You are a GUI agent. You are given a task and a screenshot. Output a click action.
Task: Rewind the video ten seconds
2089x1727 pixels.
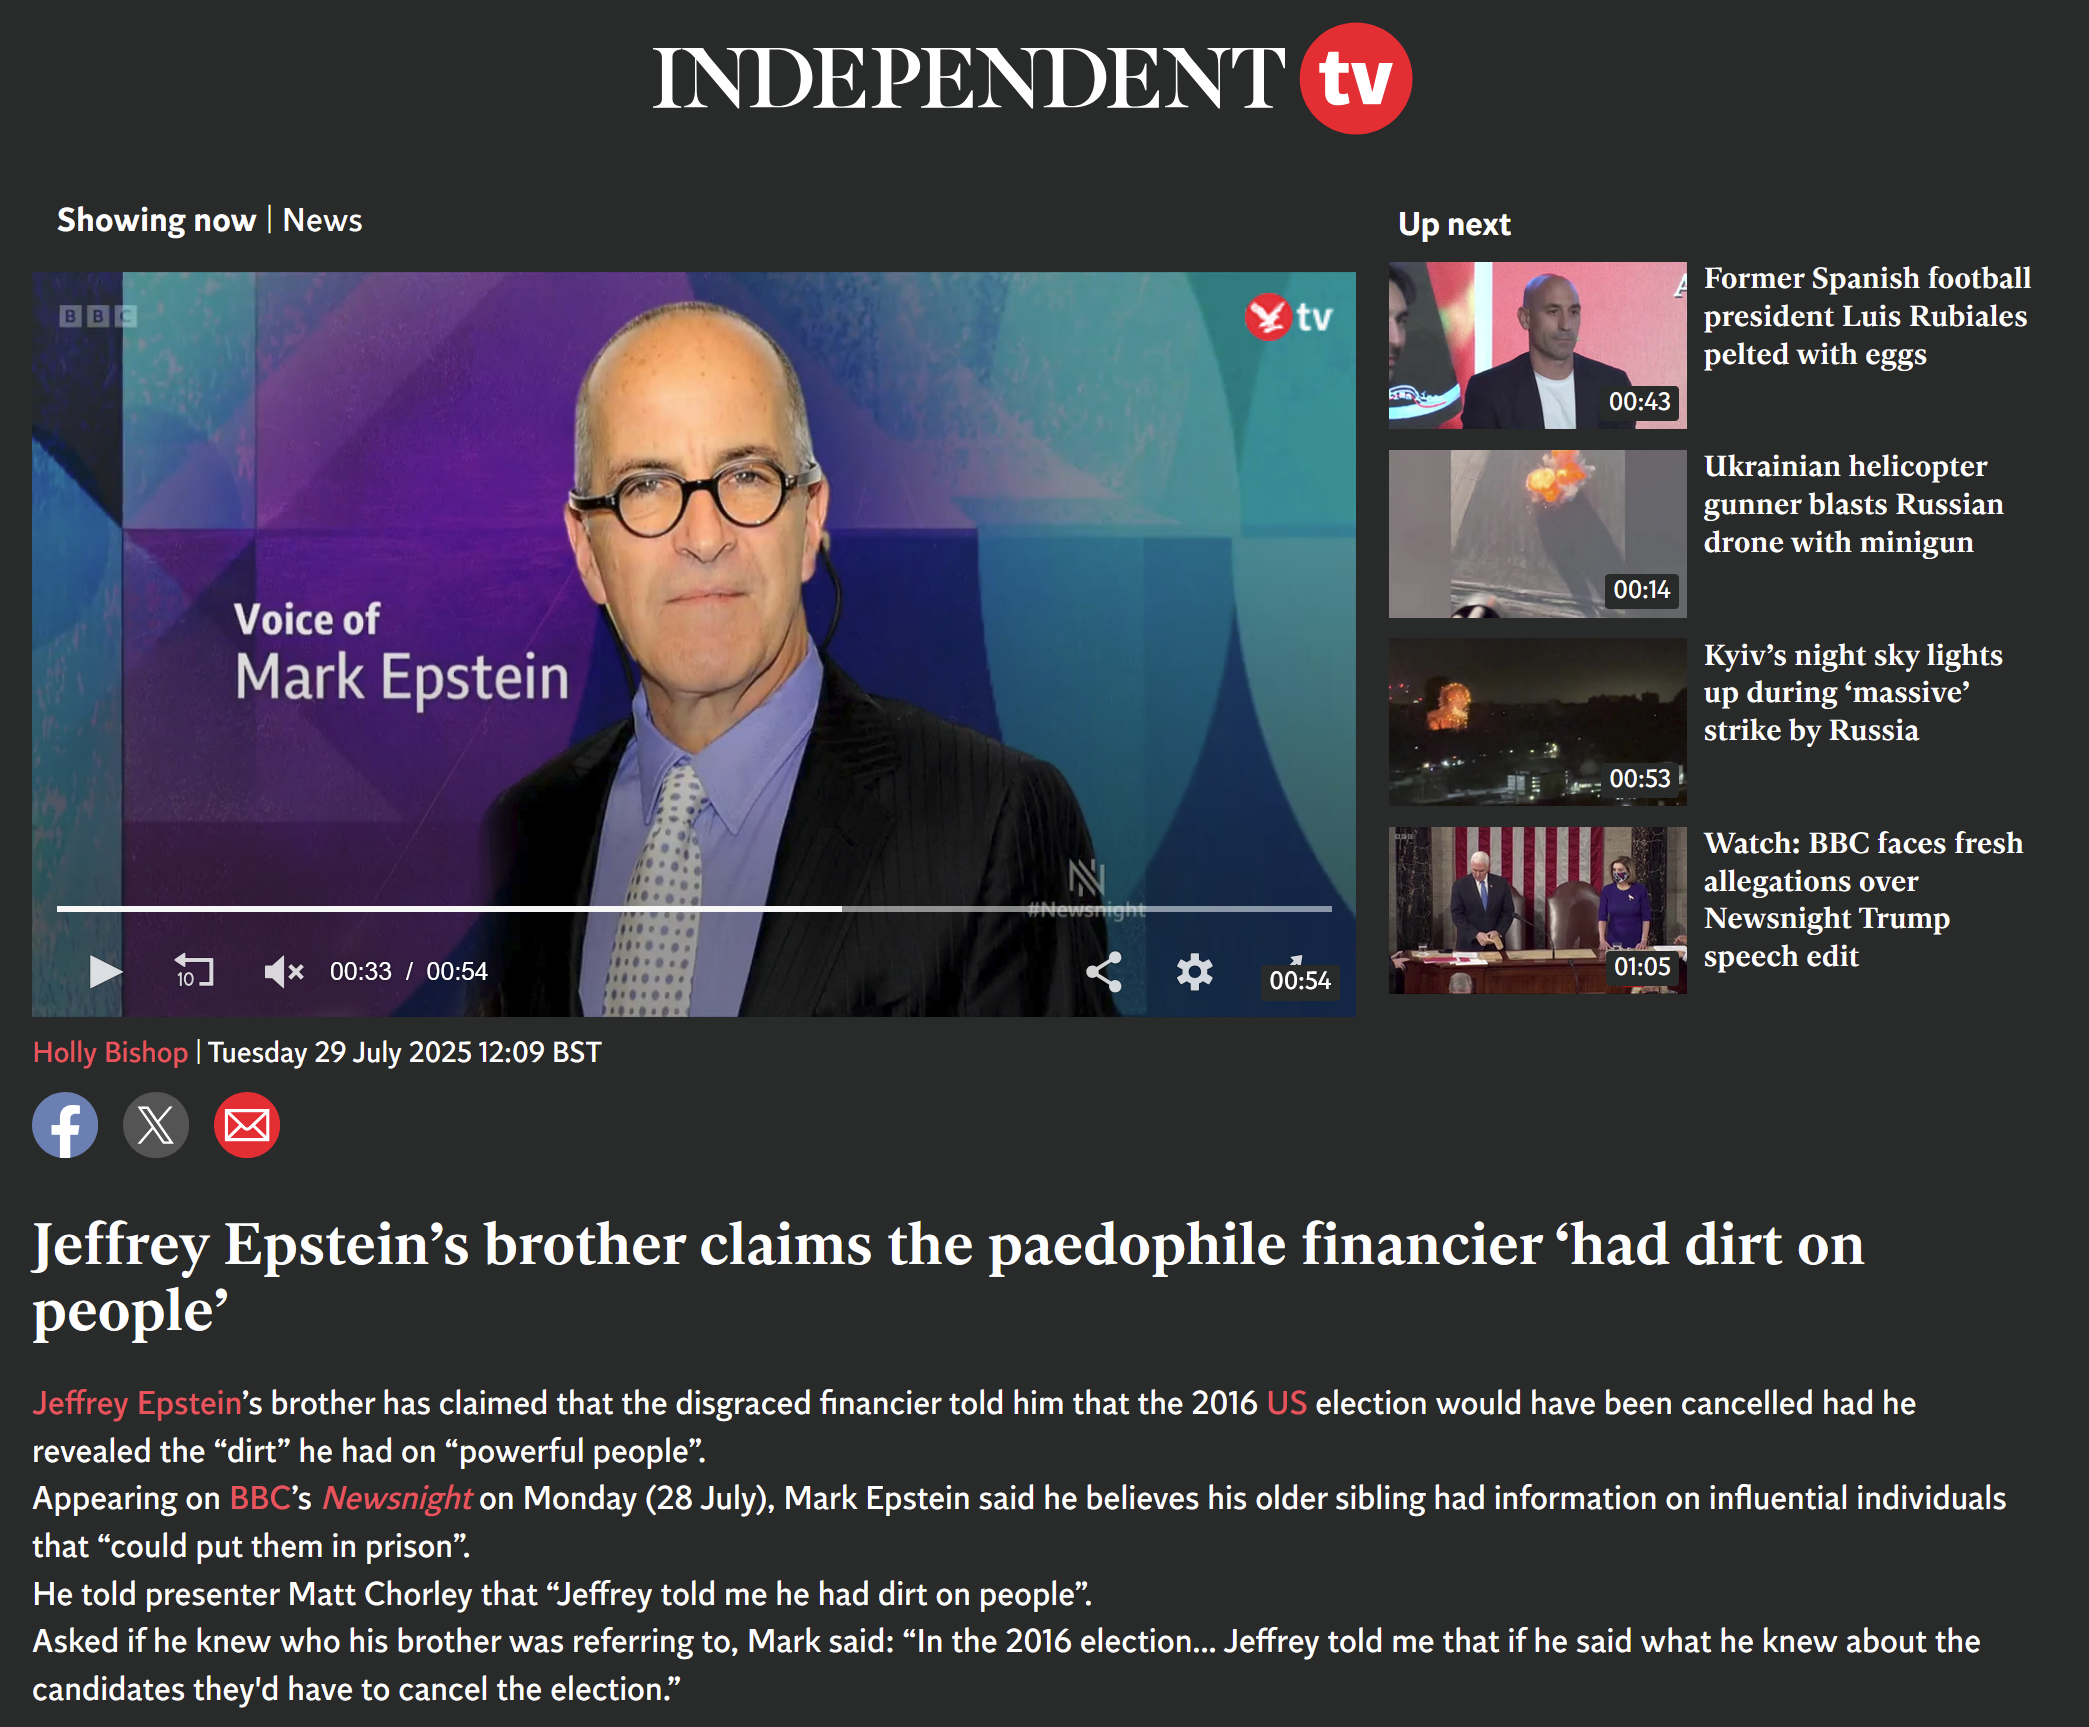[x=194, y=971]
